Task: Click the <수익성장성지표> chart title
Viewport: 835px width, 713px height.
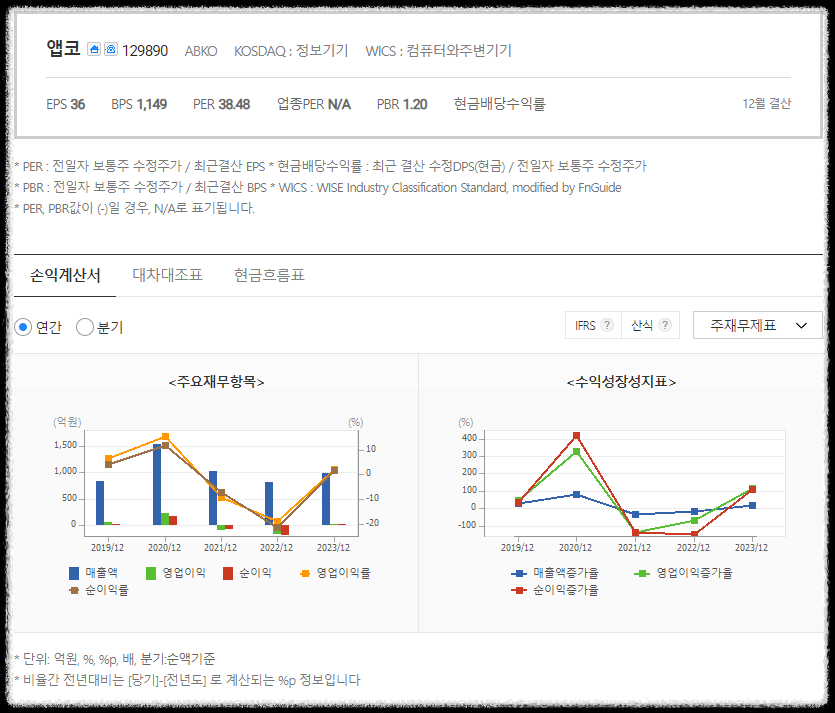Action: tap(621, 382)
